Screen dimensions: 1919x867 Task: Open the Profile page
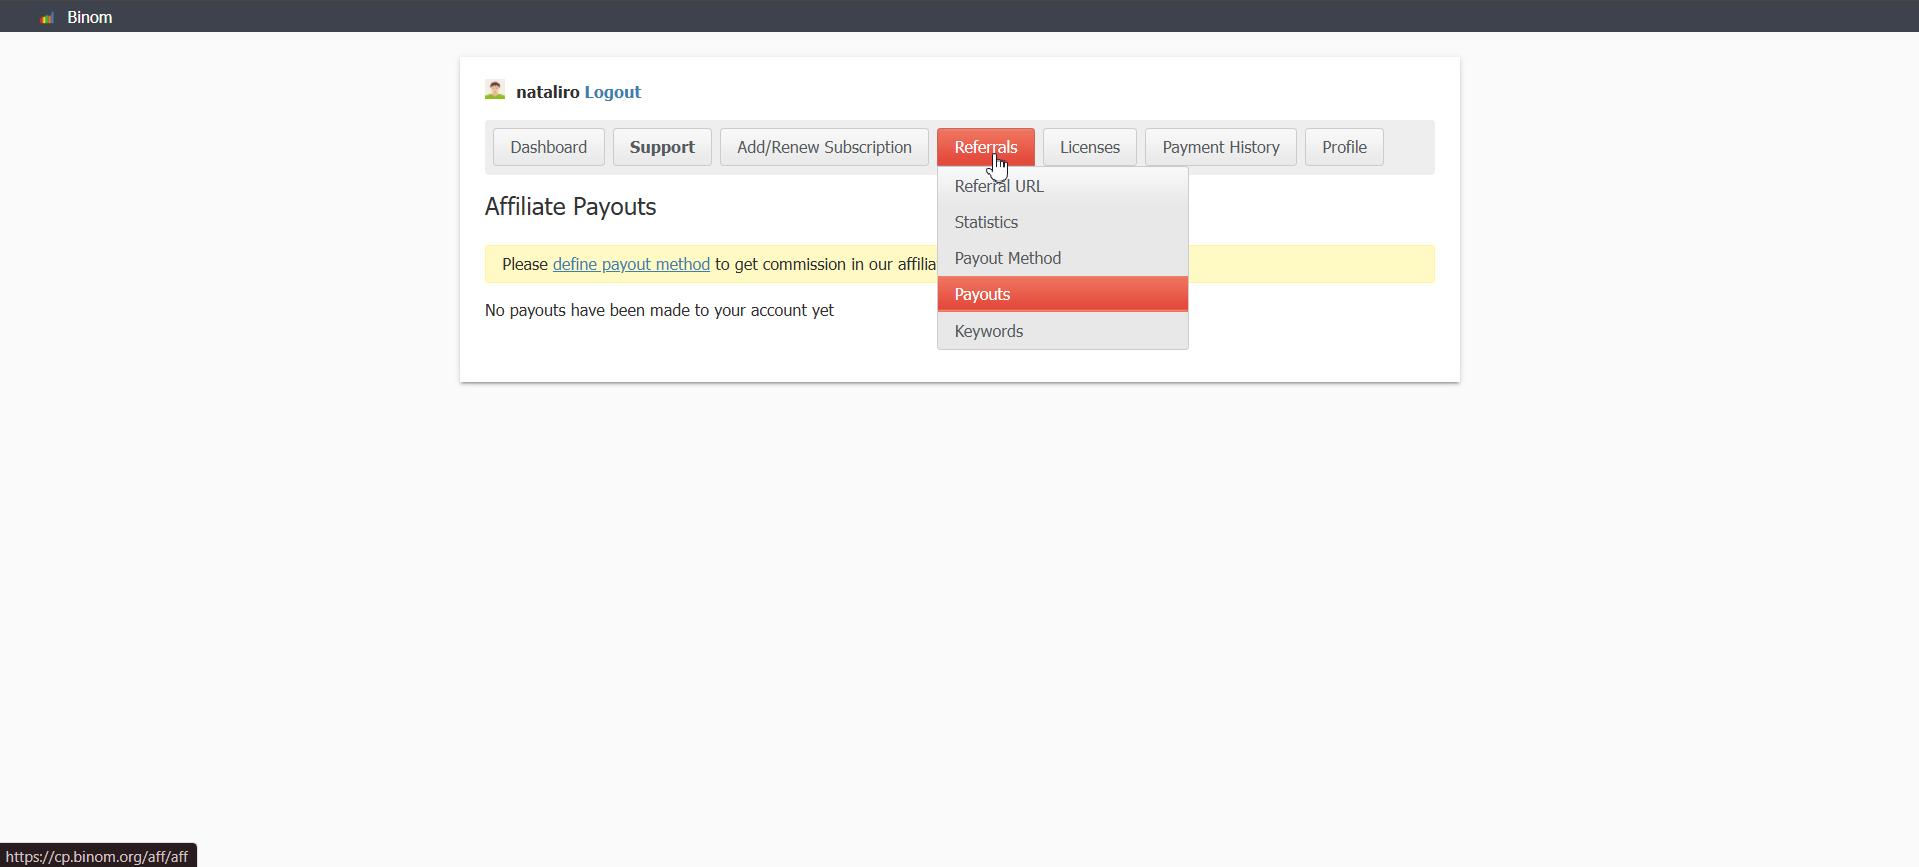click(x=1343, y=147)
